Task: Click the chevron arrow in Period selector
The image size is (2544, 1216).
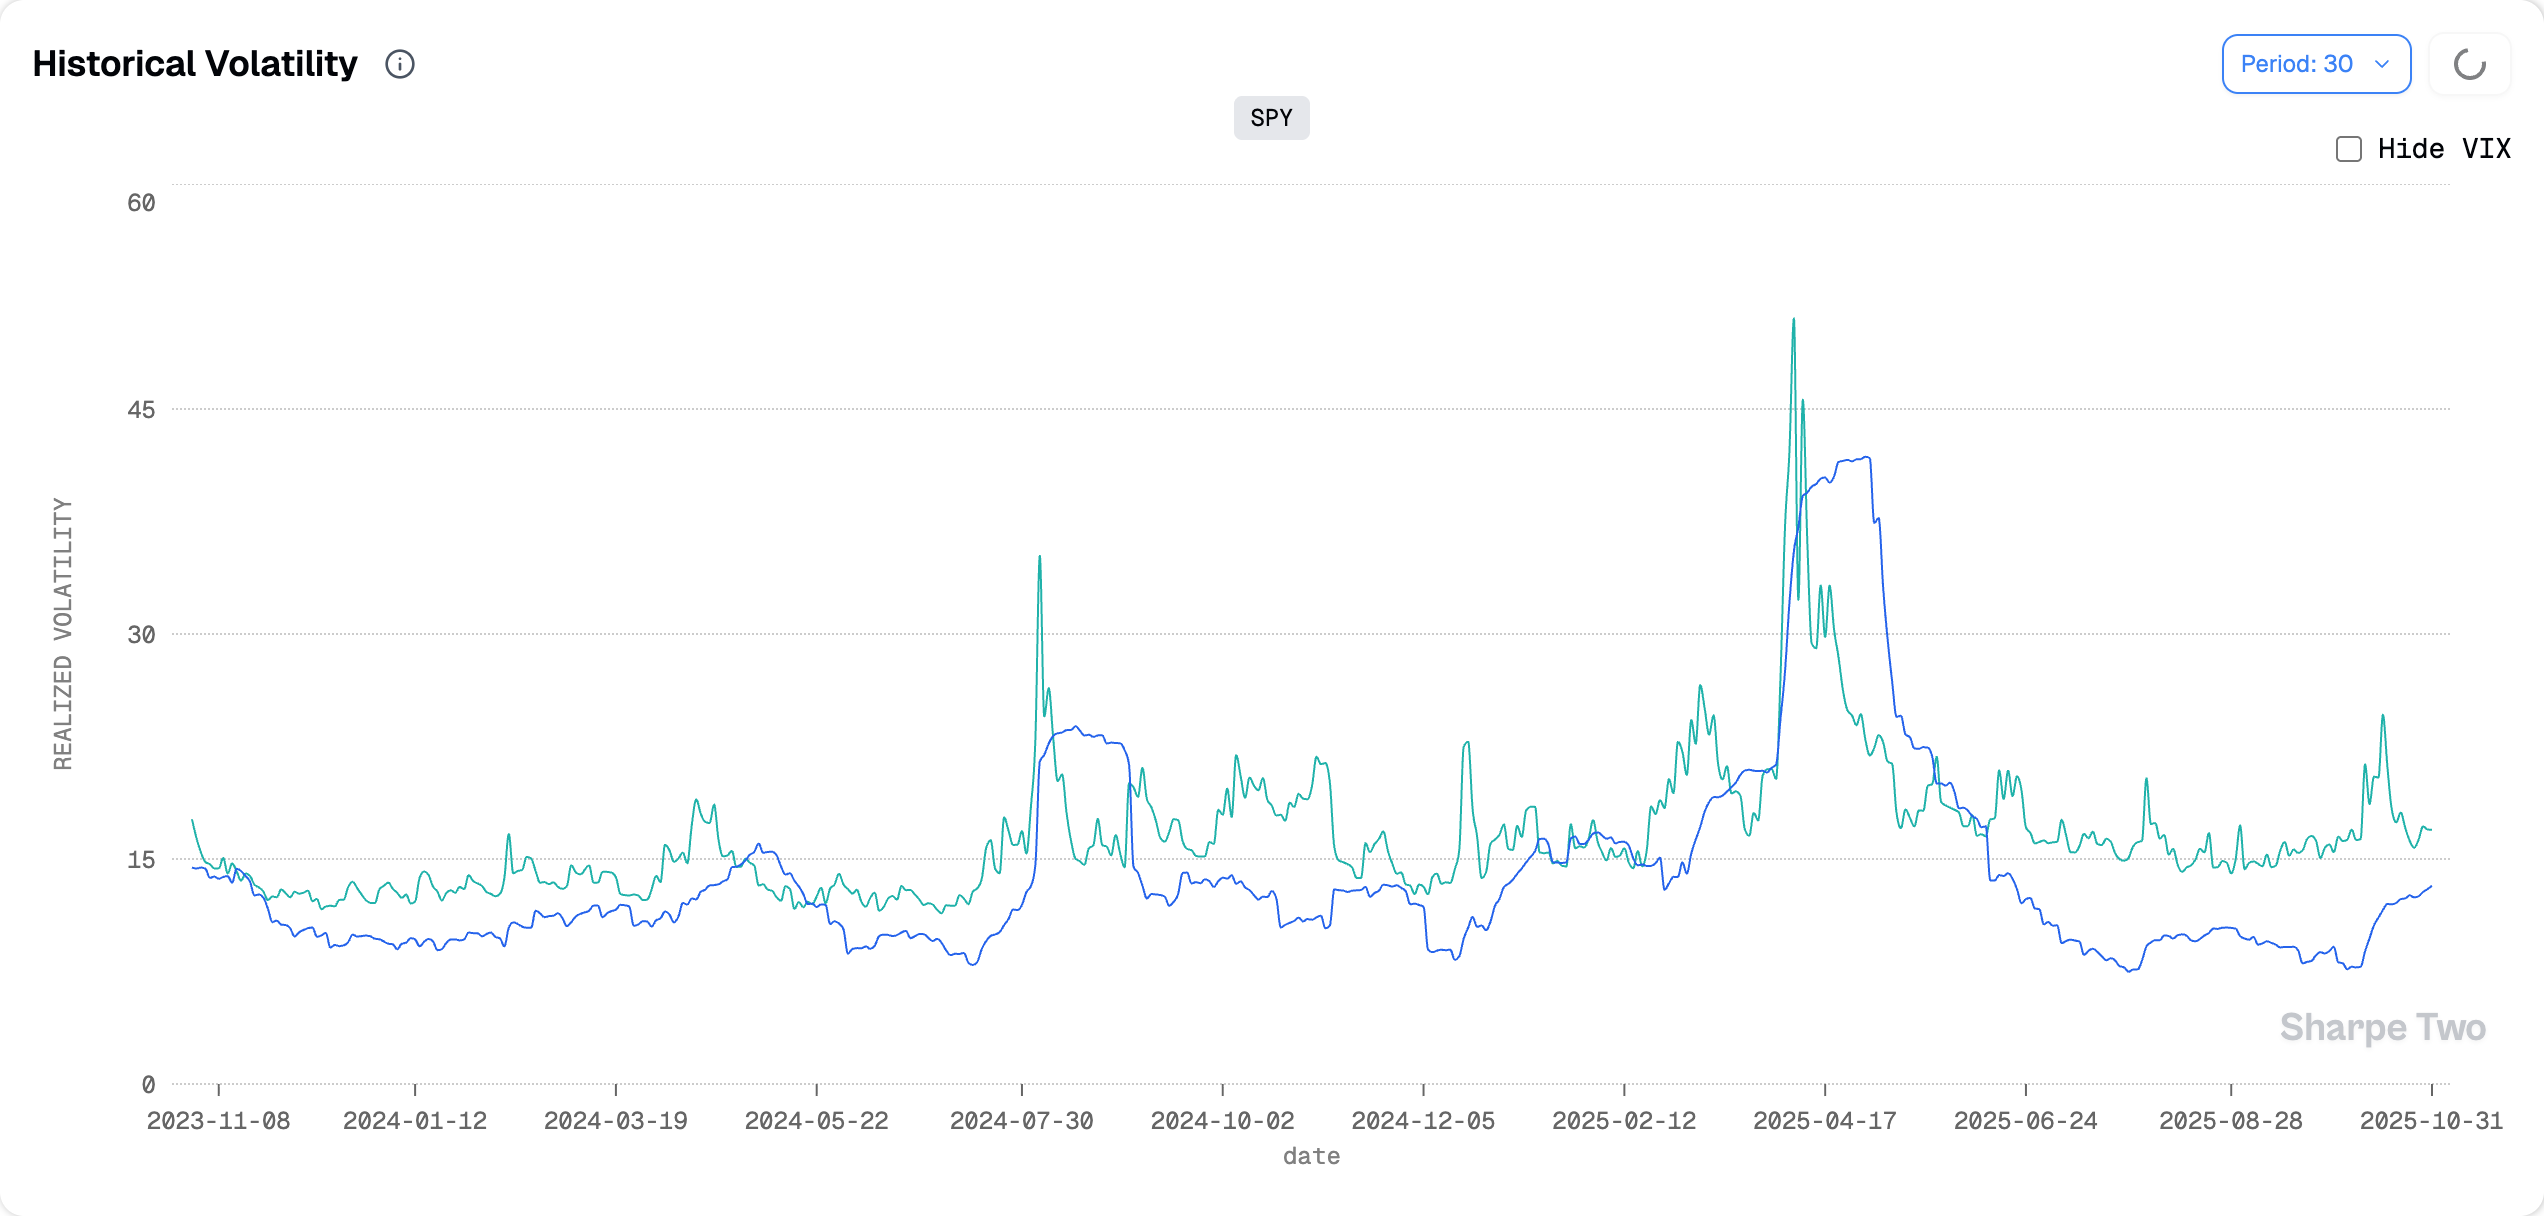Action: click(2382, 64)
